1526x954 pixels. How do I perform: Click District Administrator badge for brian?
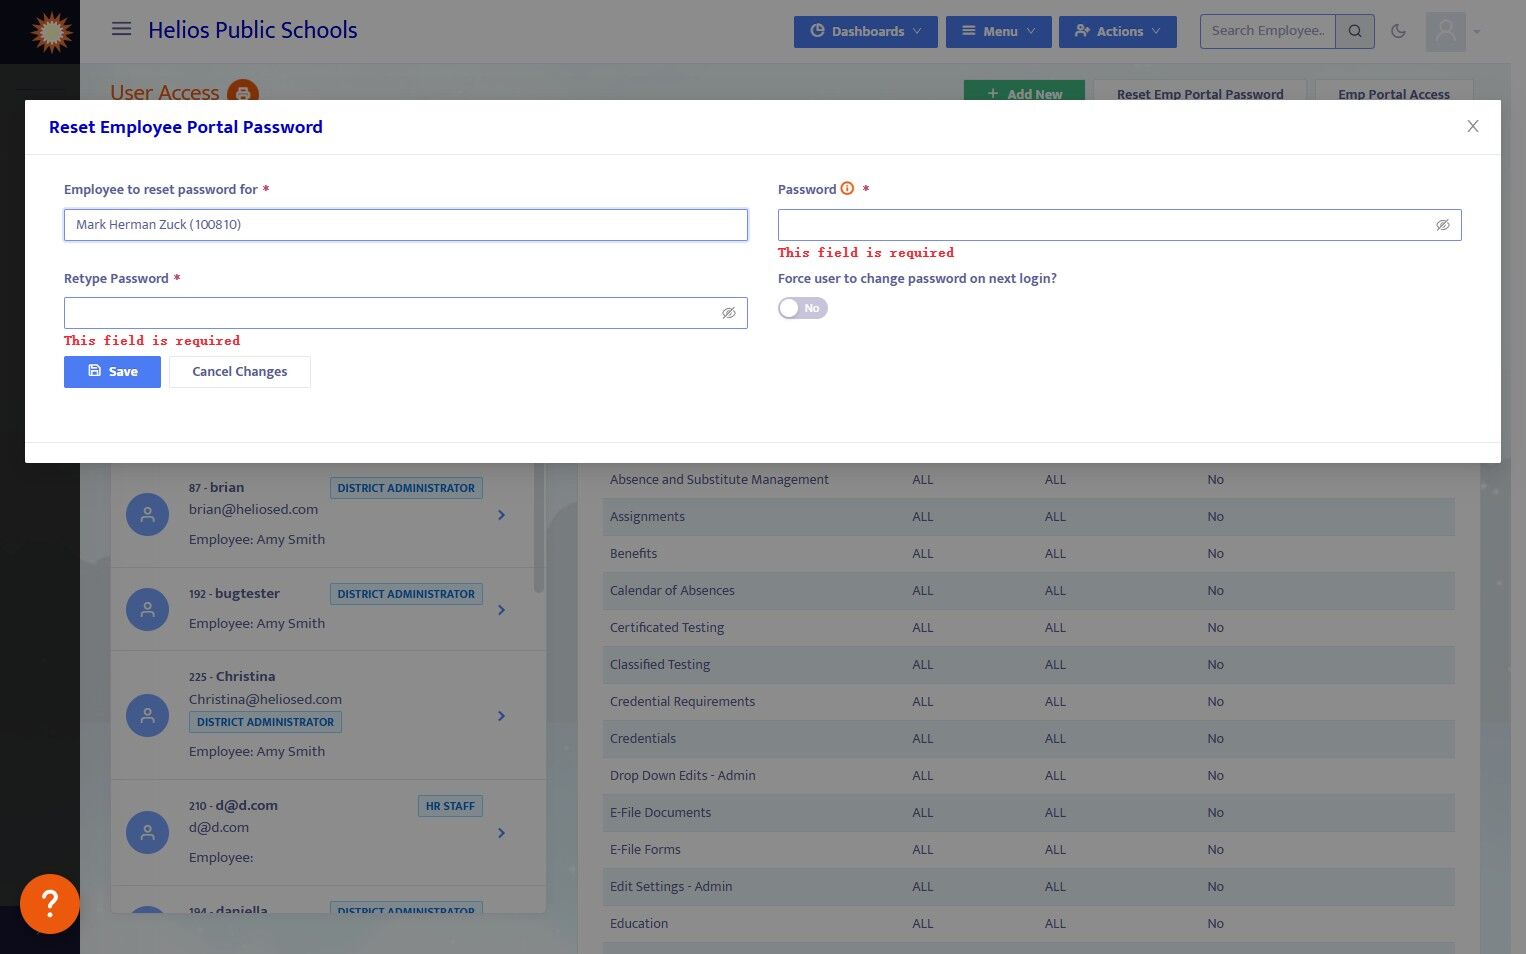coord(406,488)
